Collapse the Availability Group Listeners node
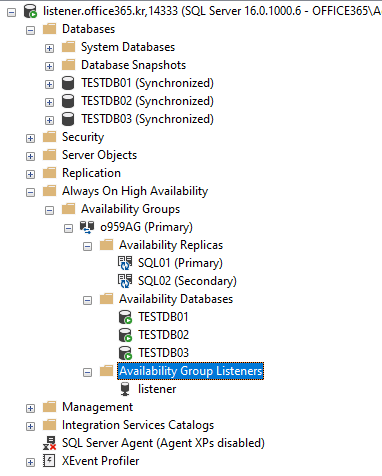This screenshot has width=382, height=476. coord(87,373)
